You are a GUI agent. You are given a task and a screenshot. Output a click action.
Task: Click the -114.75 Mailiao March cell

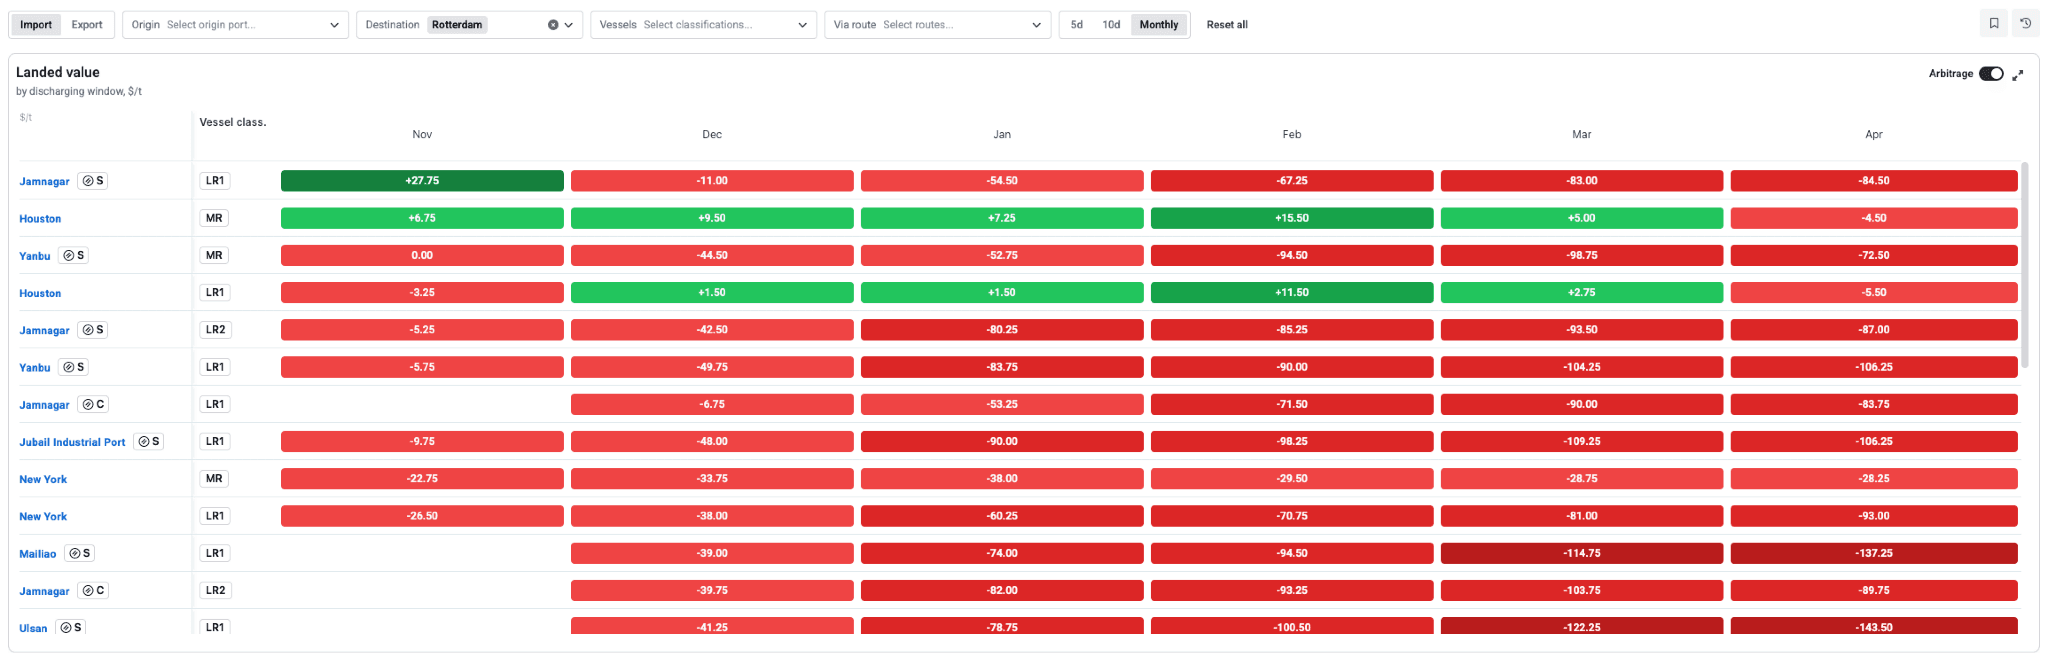tap(1582, 553)
